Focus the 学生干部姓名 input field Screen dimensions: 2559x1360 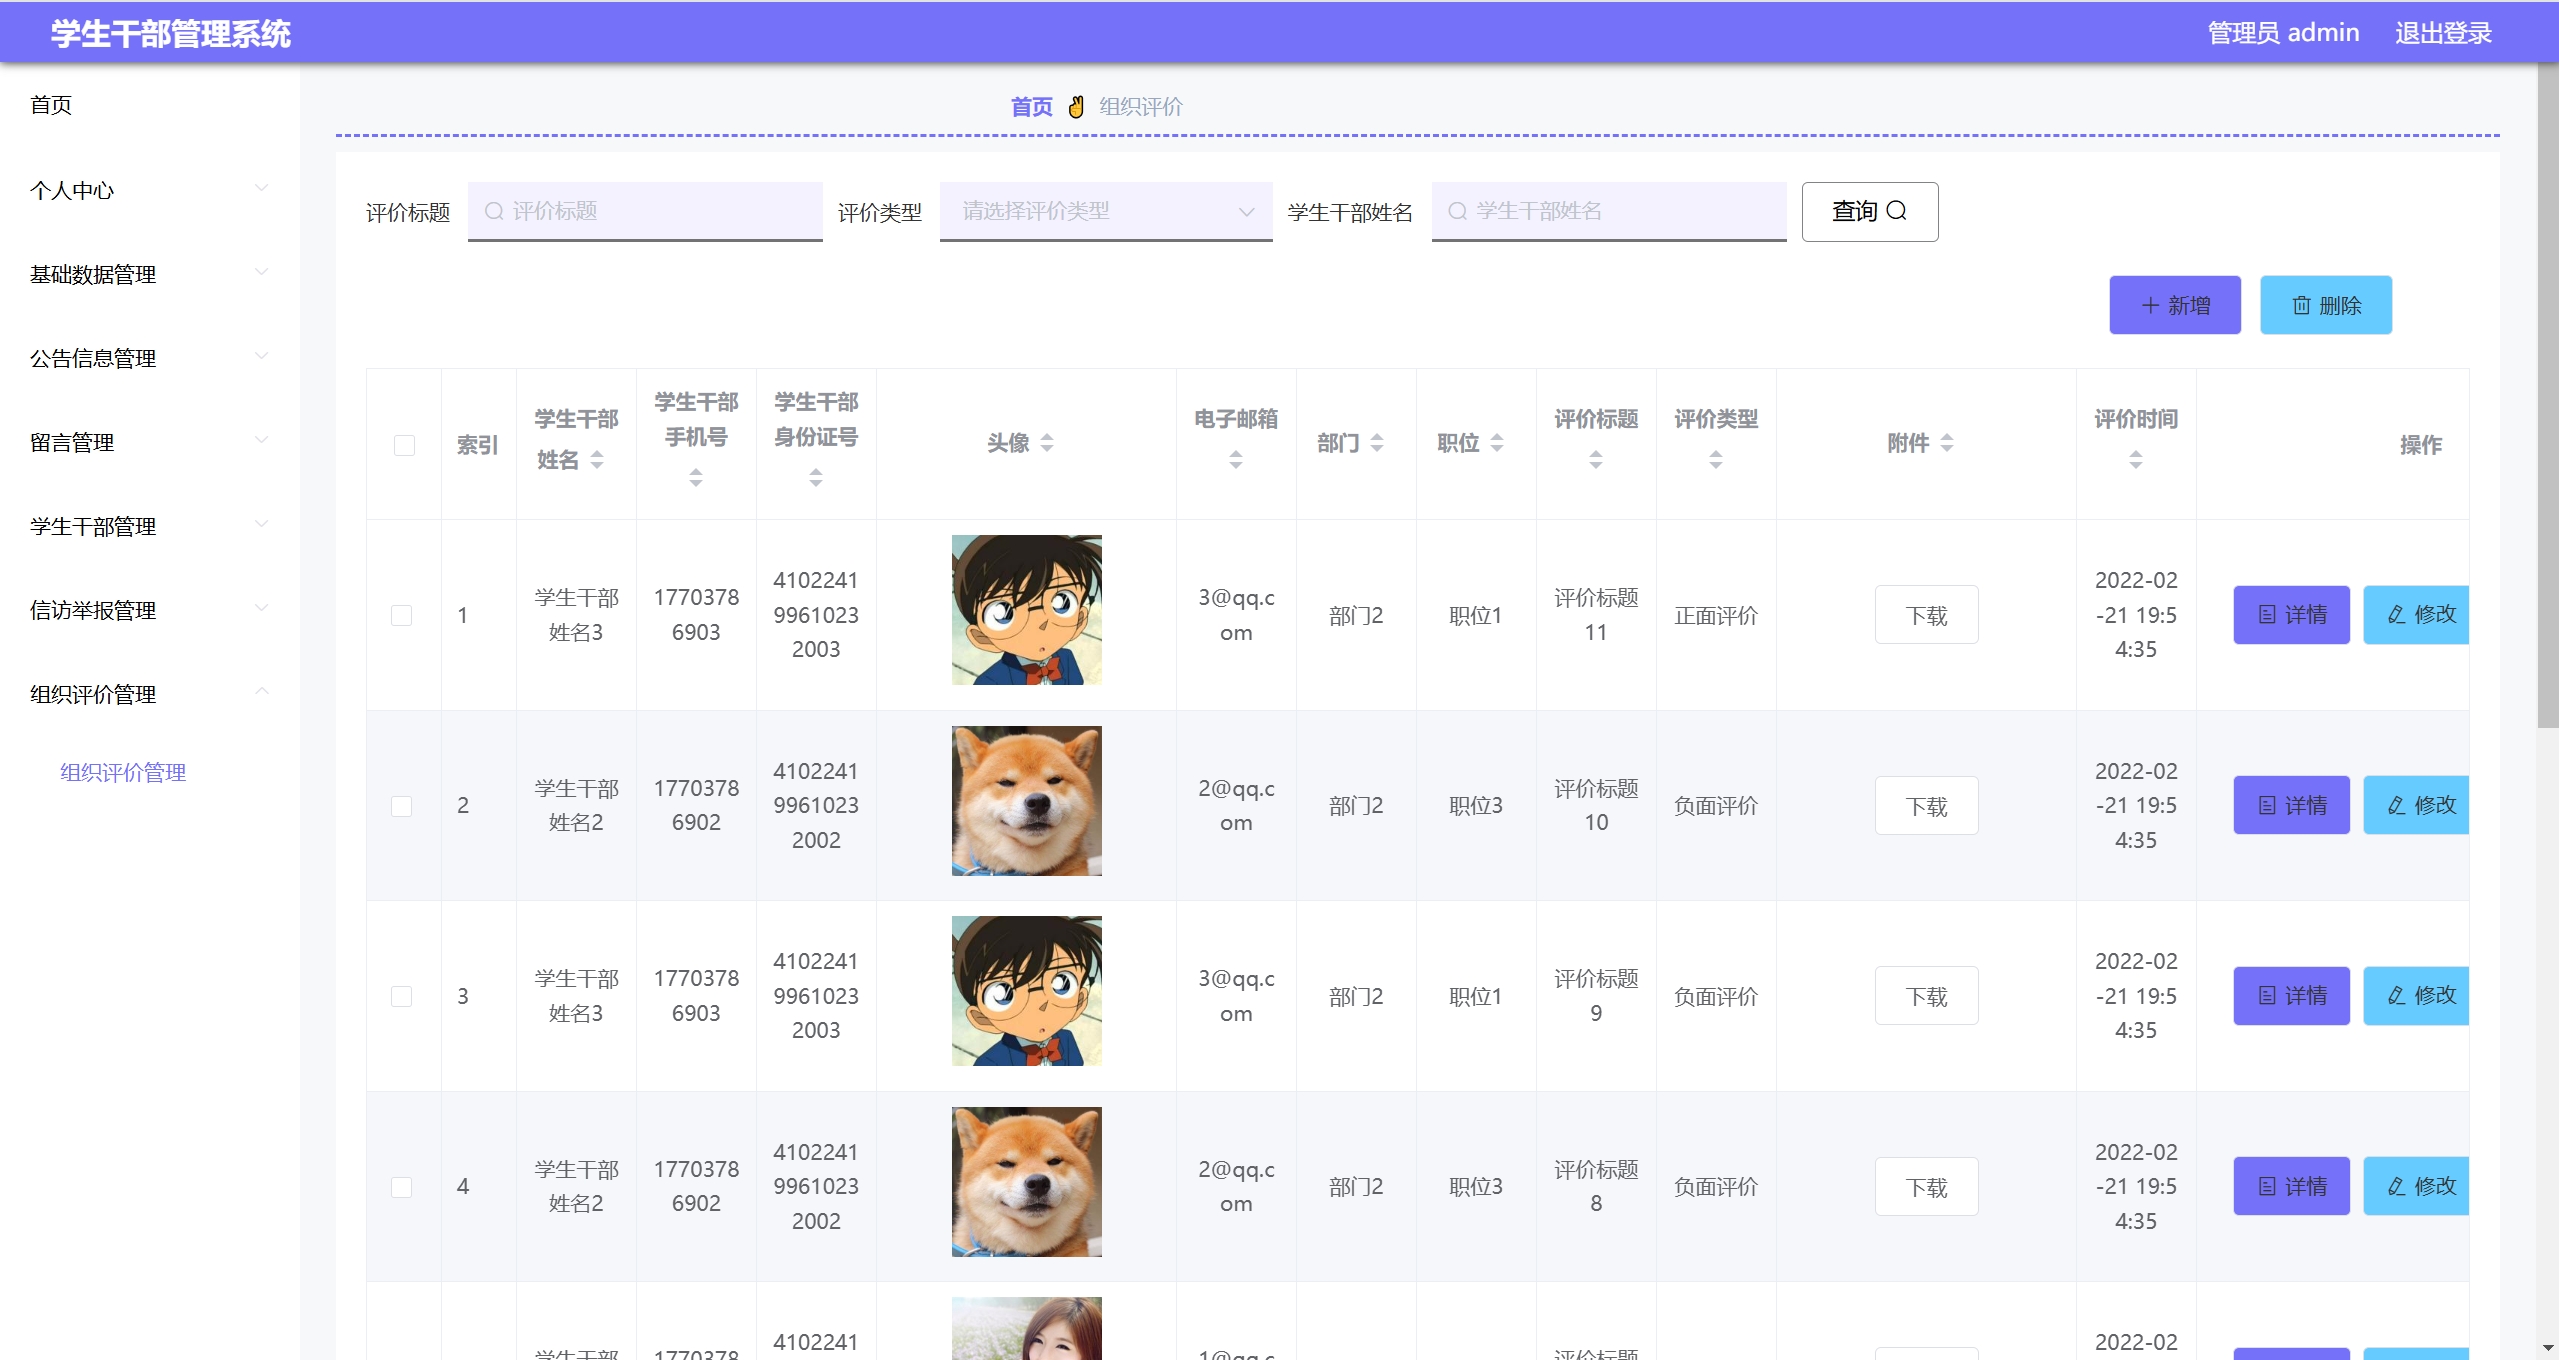pyautogui.click(x=1609, y=211)
